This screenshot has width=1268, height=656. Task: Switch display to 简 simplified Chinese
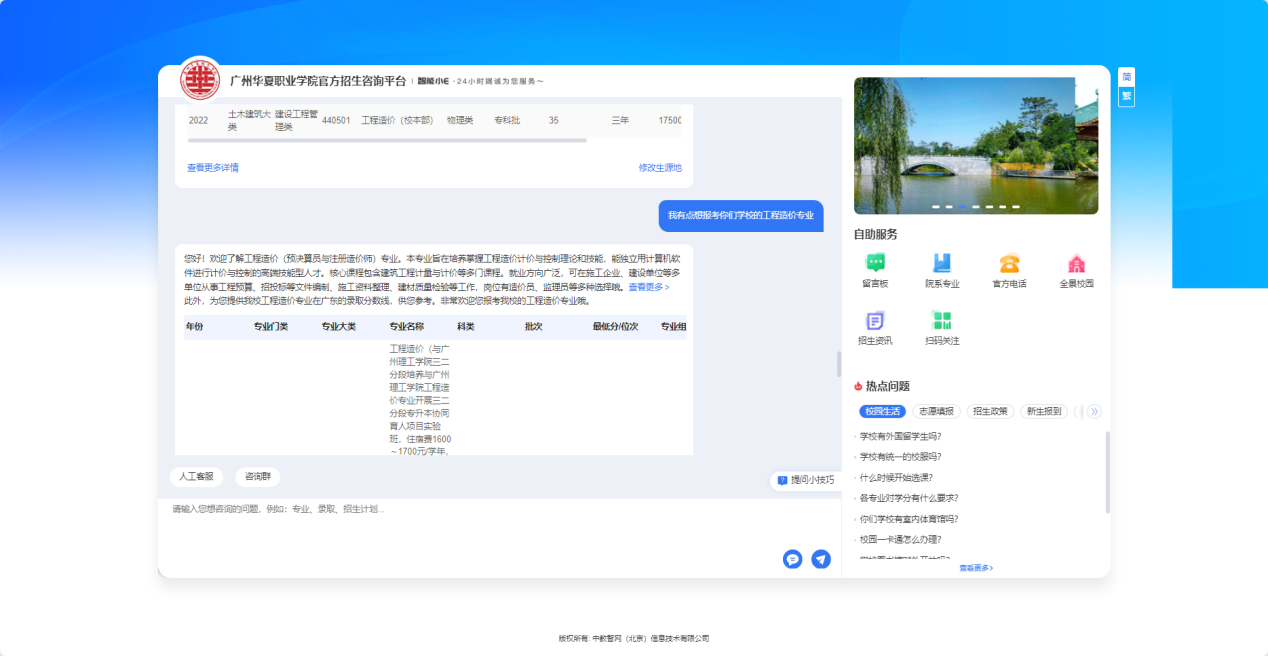point(1126,75)
